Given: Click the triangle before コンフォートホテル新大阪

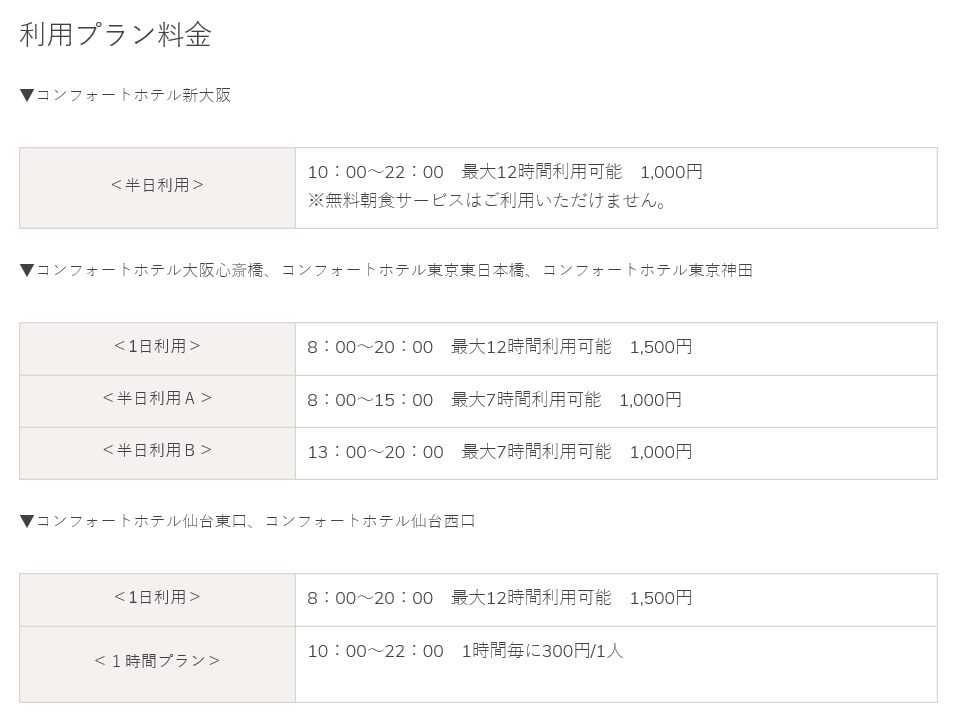Looking at the screenshot, I should coord(27,95).
